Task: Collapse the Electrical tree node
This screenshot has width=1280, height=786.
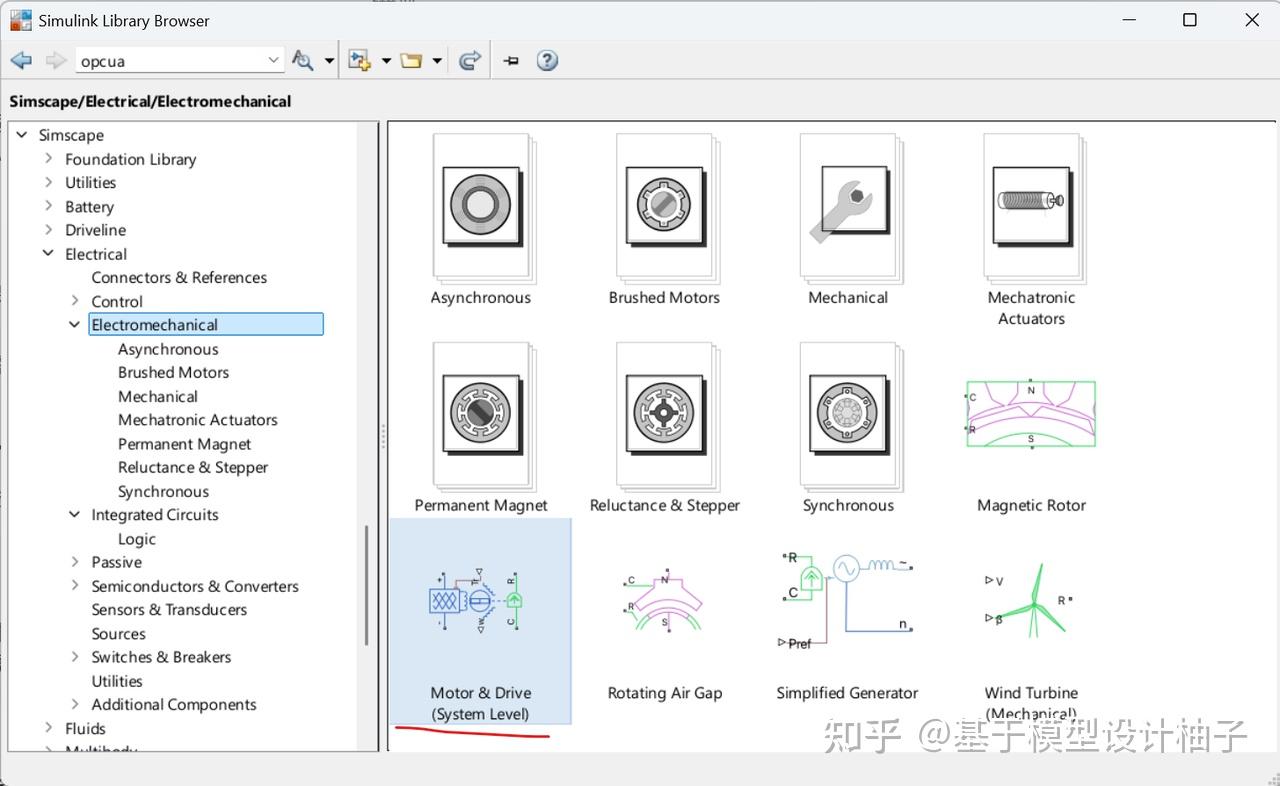Action: point(48,254)
